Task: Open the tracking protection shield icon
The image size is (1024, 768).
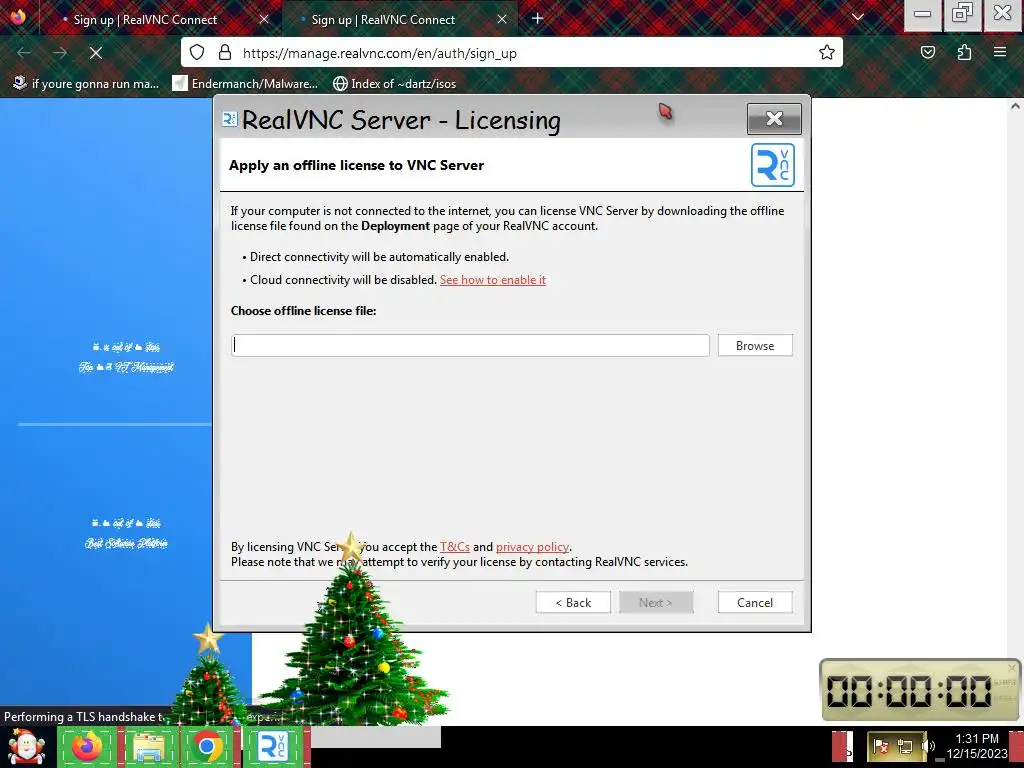Action: coord(197,53)
